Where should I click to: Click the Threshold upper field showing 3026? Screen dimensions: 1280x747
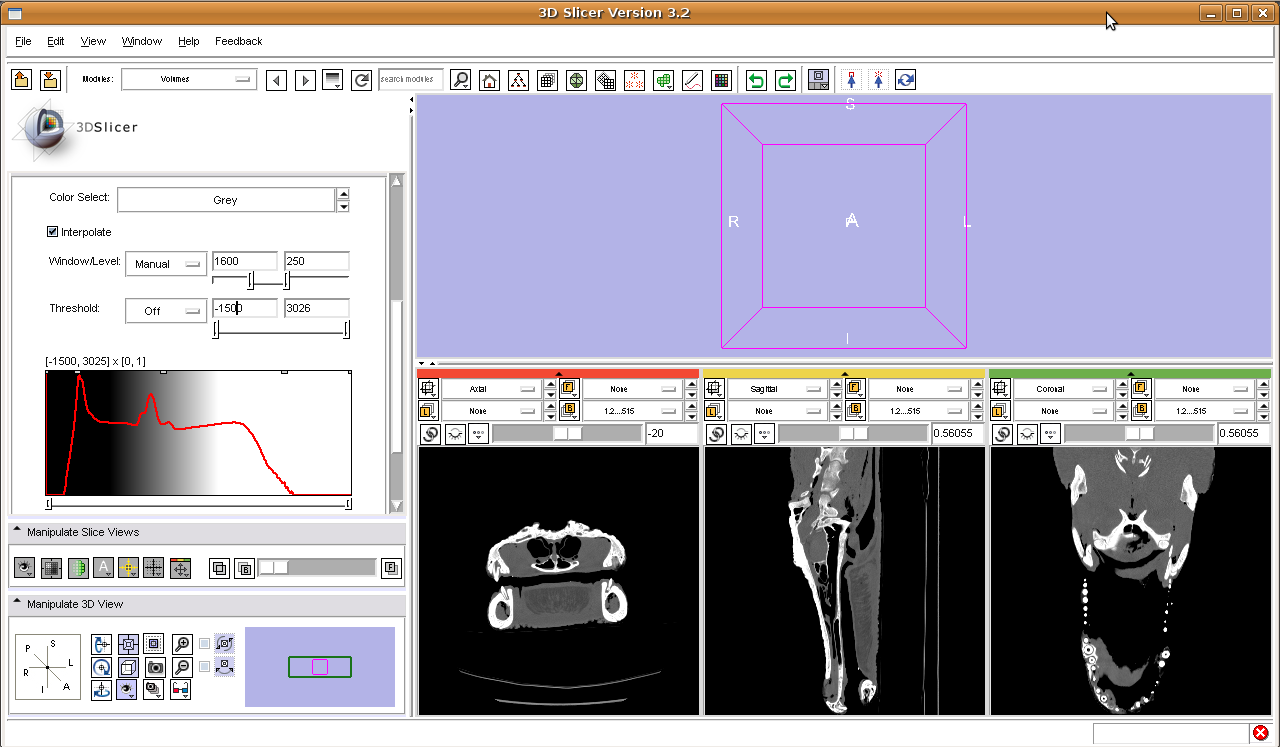[317, 309]
